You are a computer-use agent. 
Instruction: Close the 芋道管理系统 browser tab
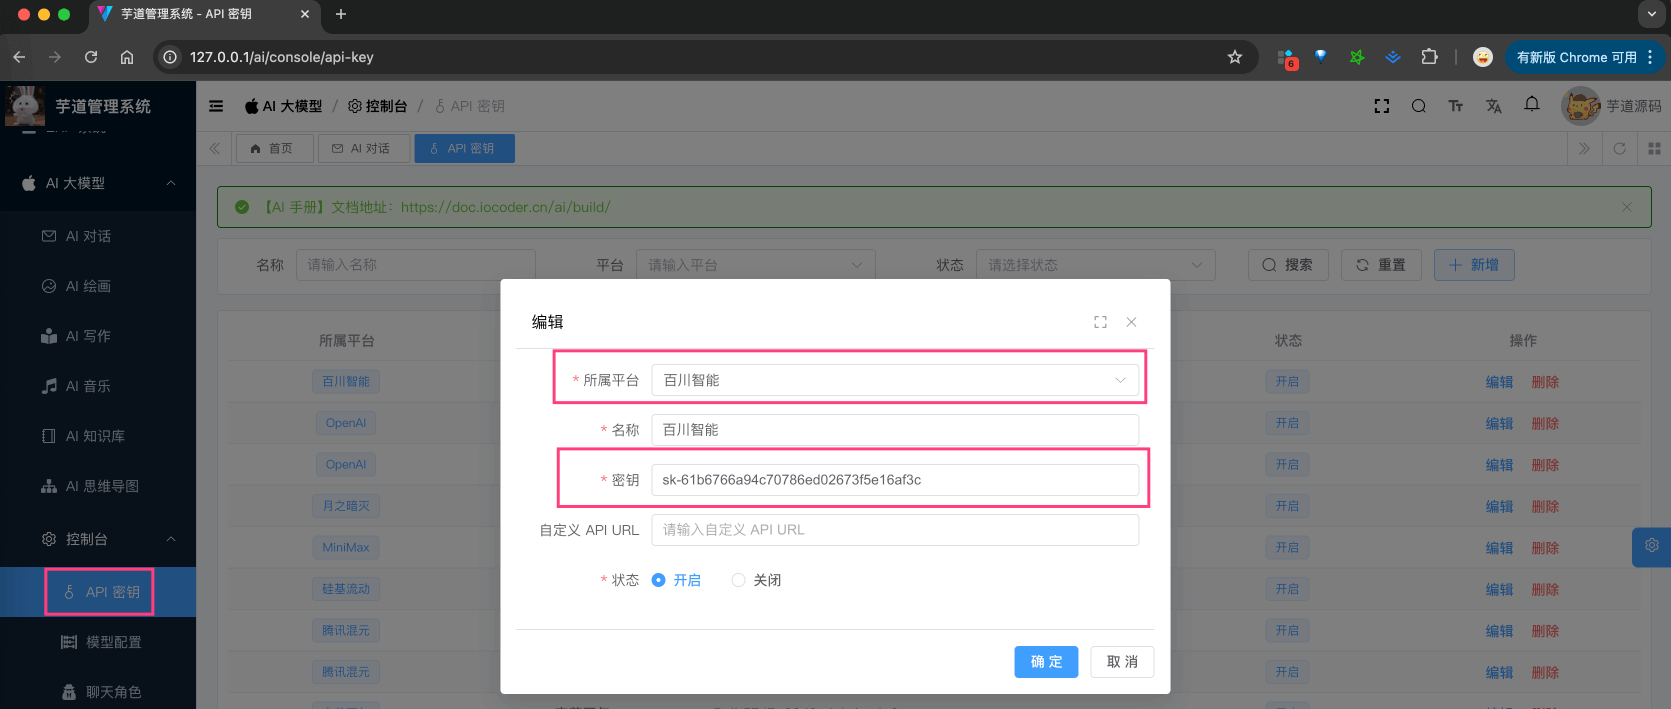tap(305, 14)
